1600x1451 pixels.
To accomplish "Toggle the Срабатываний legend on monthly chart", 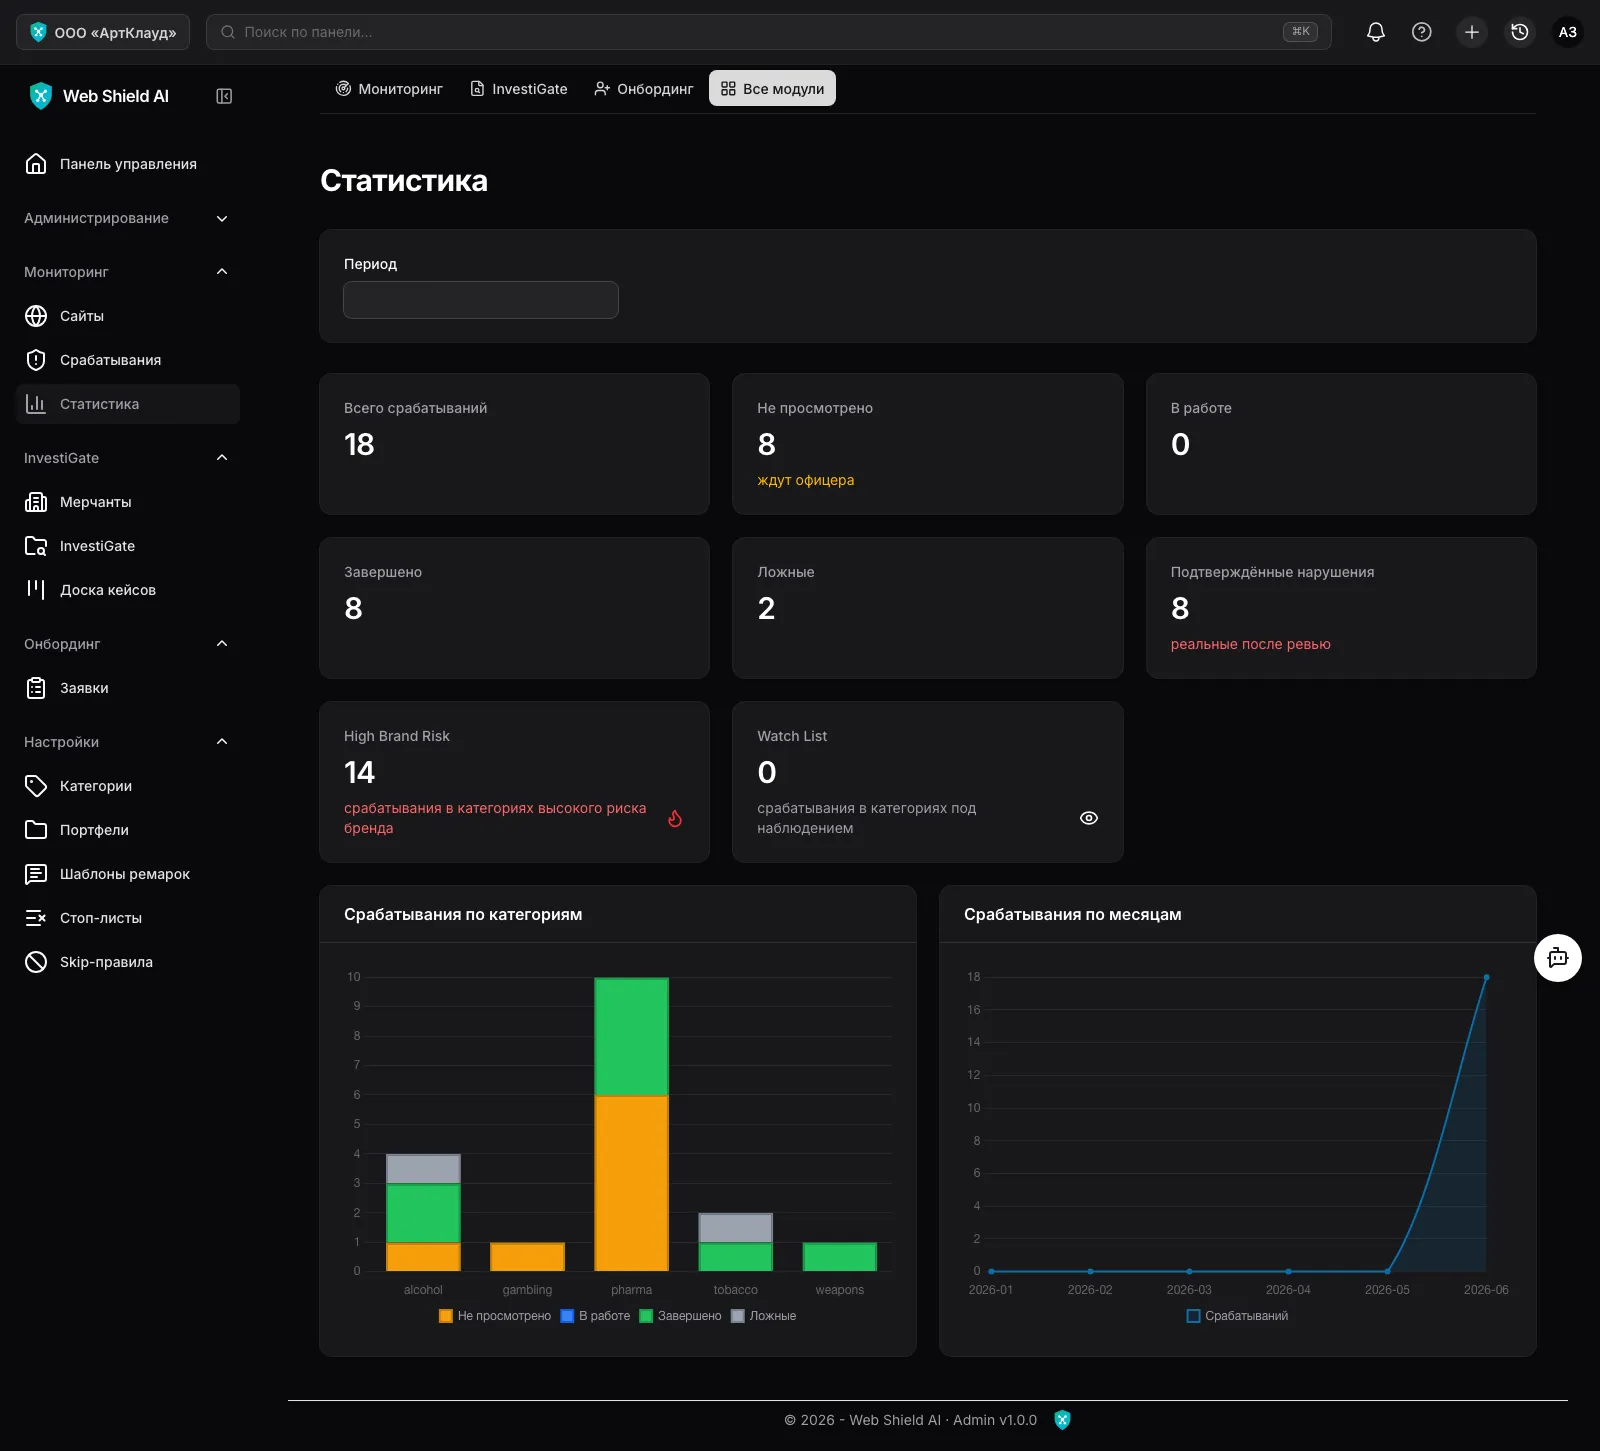I will pos(1237,1316).
